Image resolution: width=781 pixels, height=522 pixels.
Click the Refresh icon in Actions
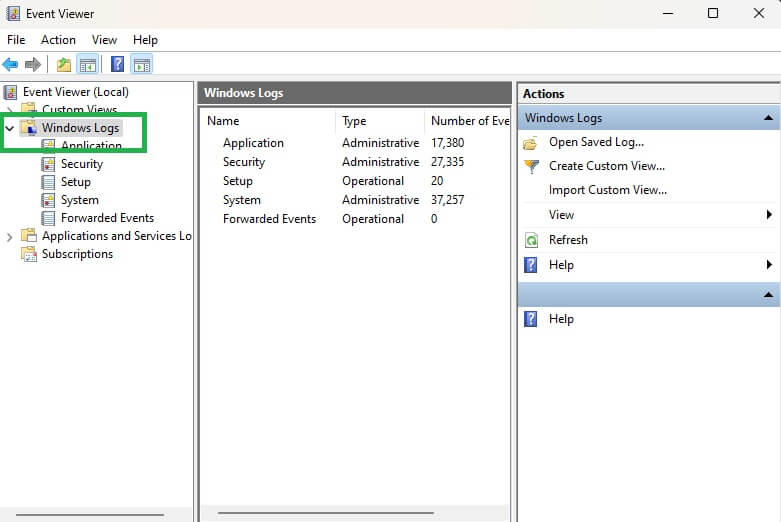[x=531, y=240]
